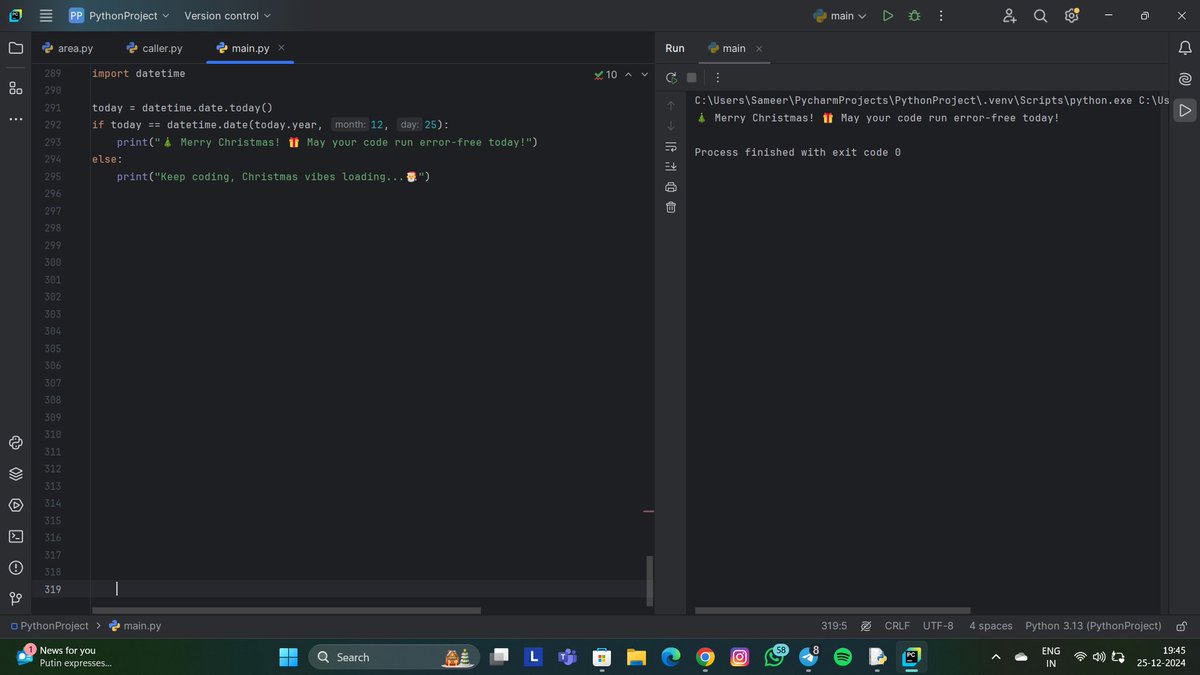Clear all console output trash icon
This screenshot has width=1200, height=675.
click(671, 207)
